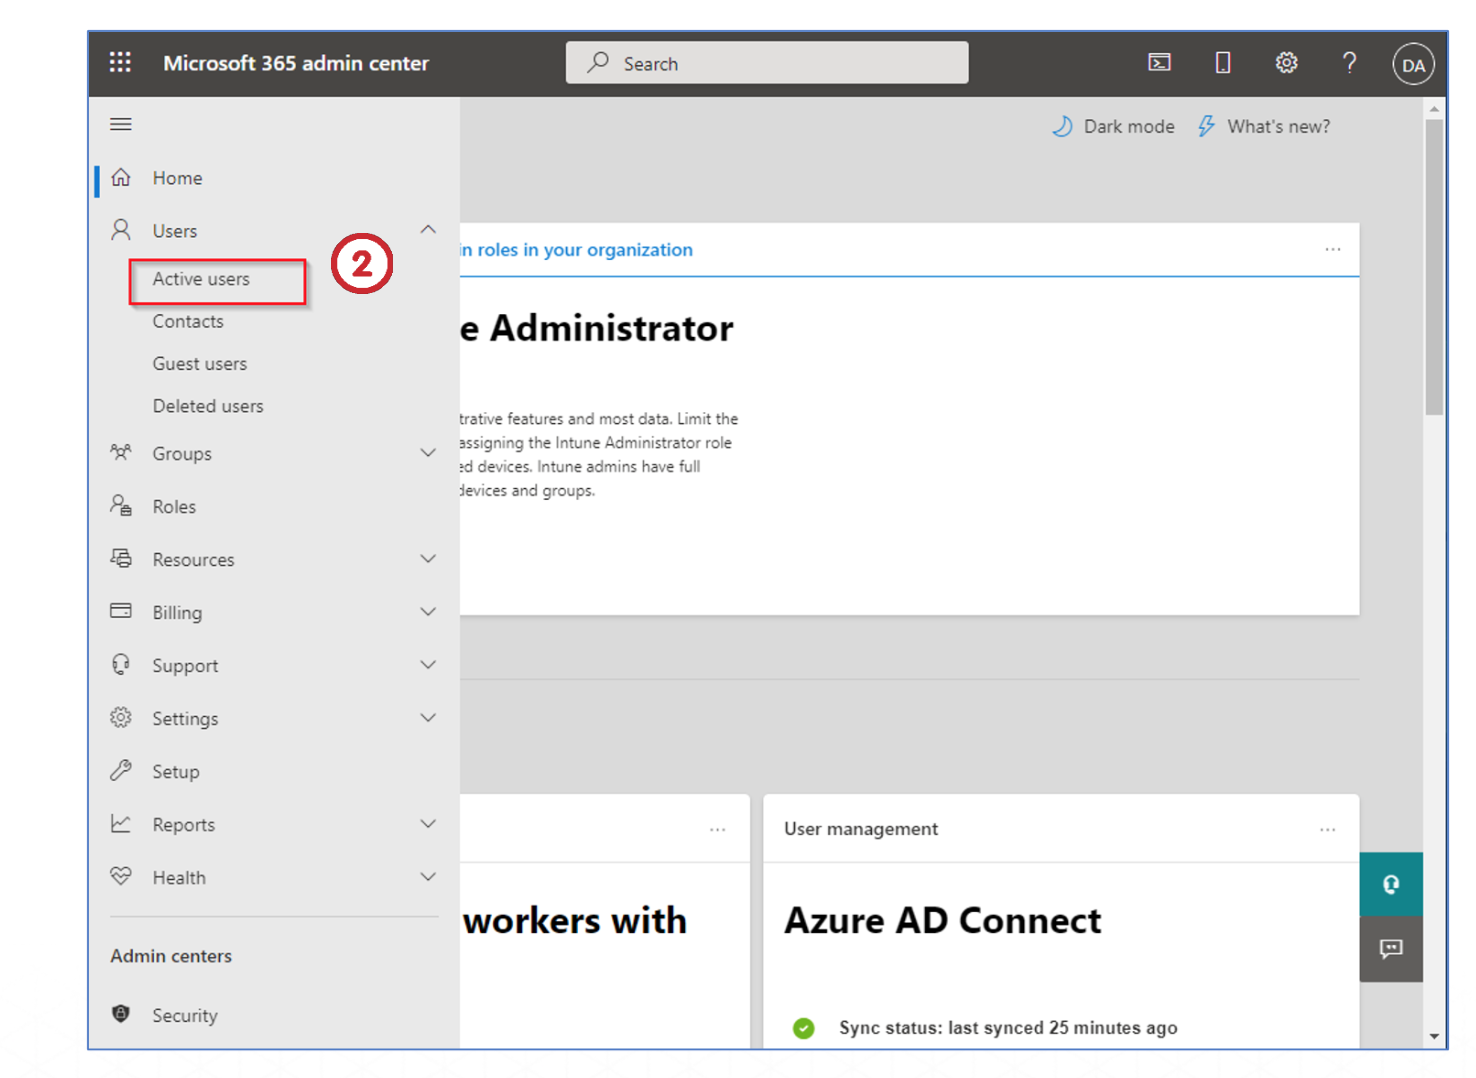
Task: Click the teal help headset button
Action: click(x=1390, y=884)
